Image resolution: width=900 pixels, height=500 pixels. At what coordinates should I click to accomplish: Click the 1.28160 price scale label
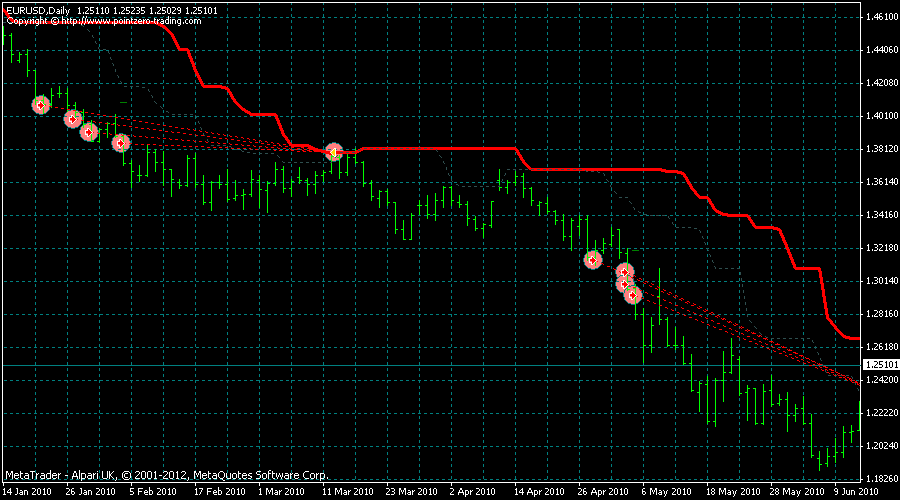(x=882, y=314)
